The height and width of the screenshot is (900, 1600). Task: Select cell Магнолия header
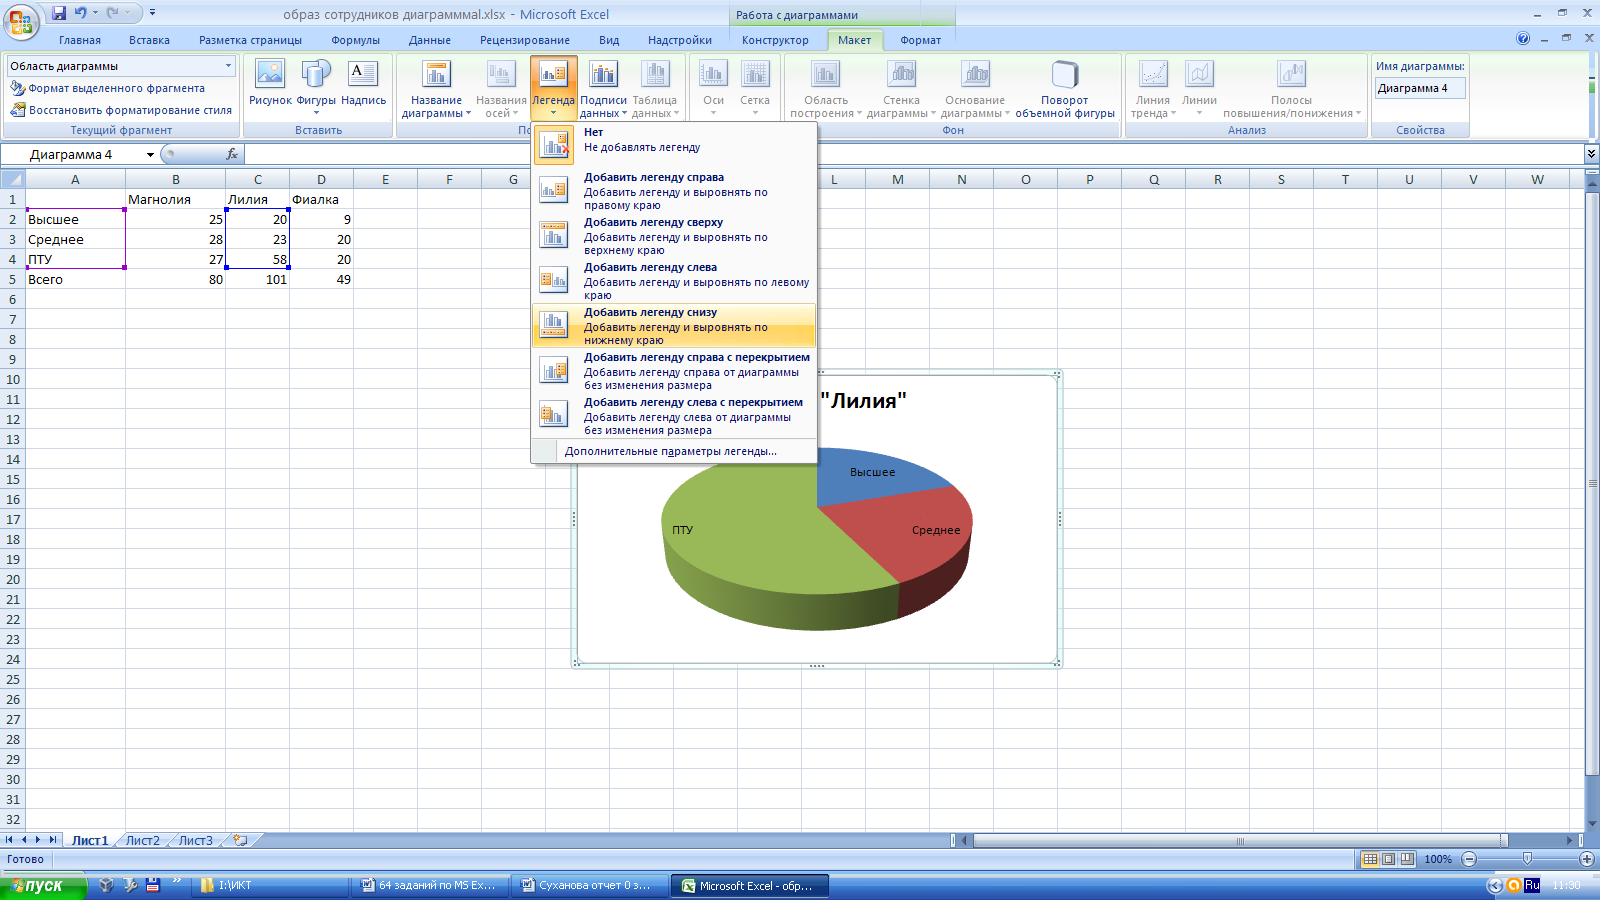click(175, 199)
